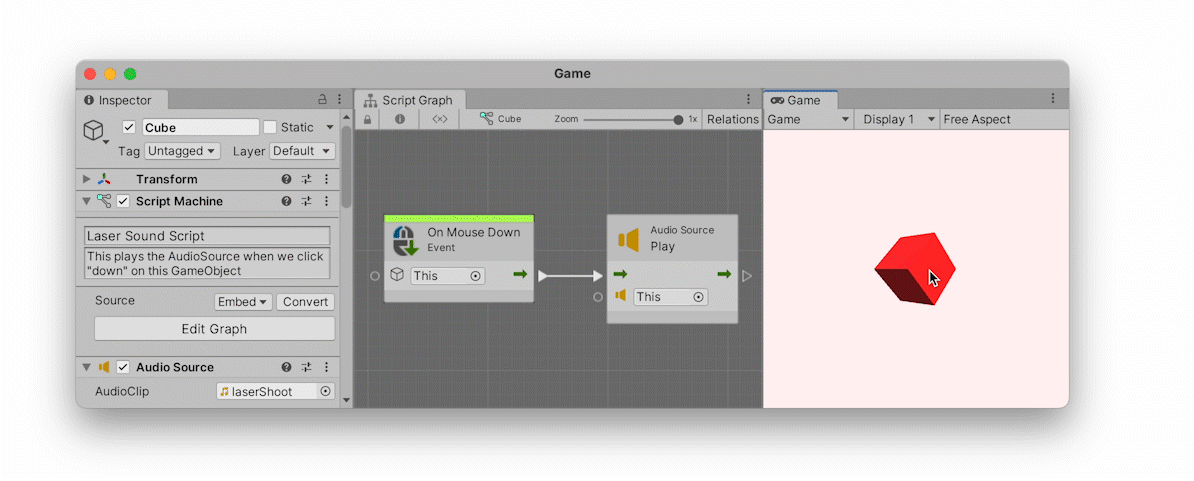Toggle Script Graph lock icon

coord(368,119)
